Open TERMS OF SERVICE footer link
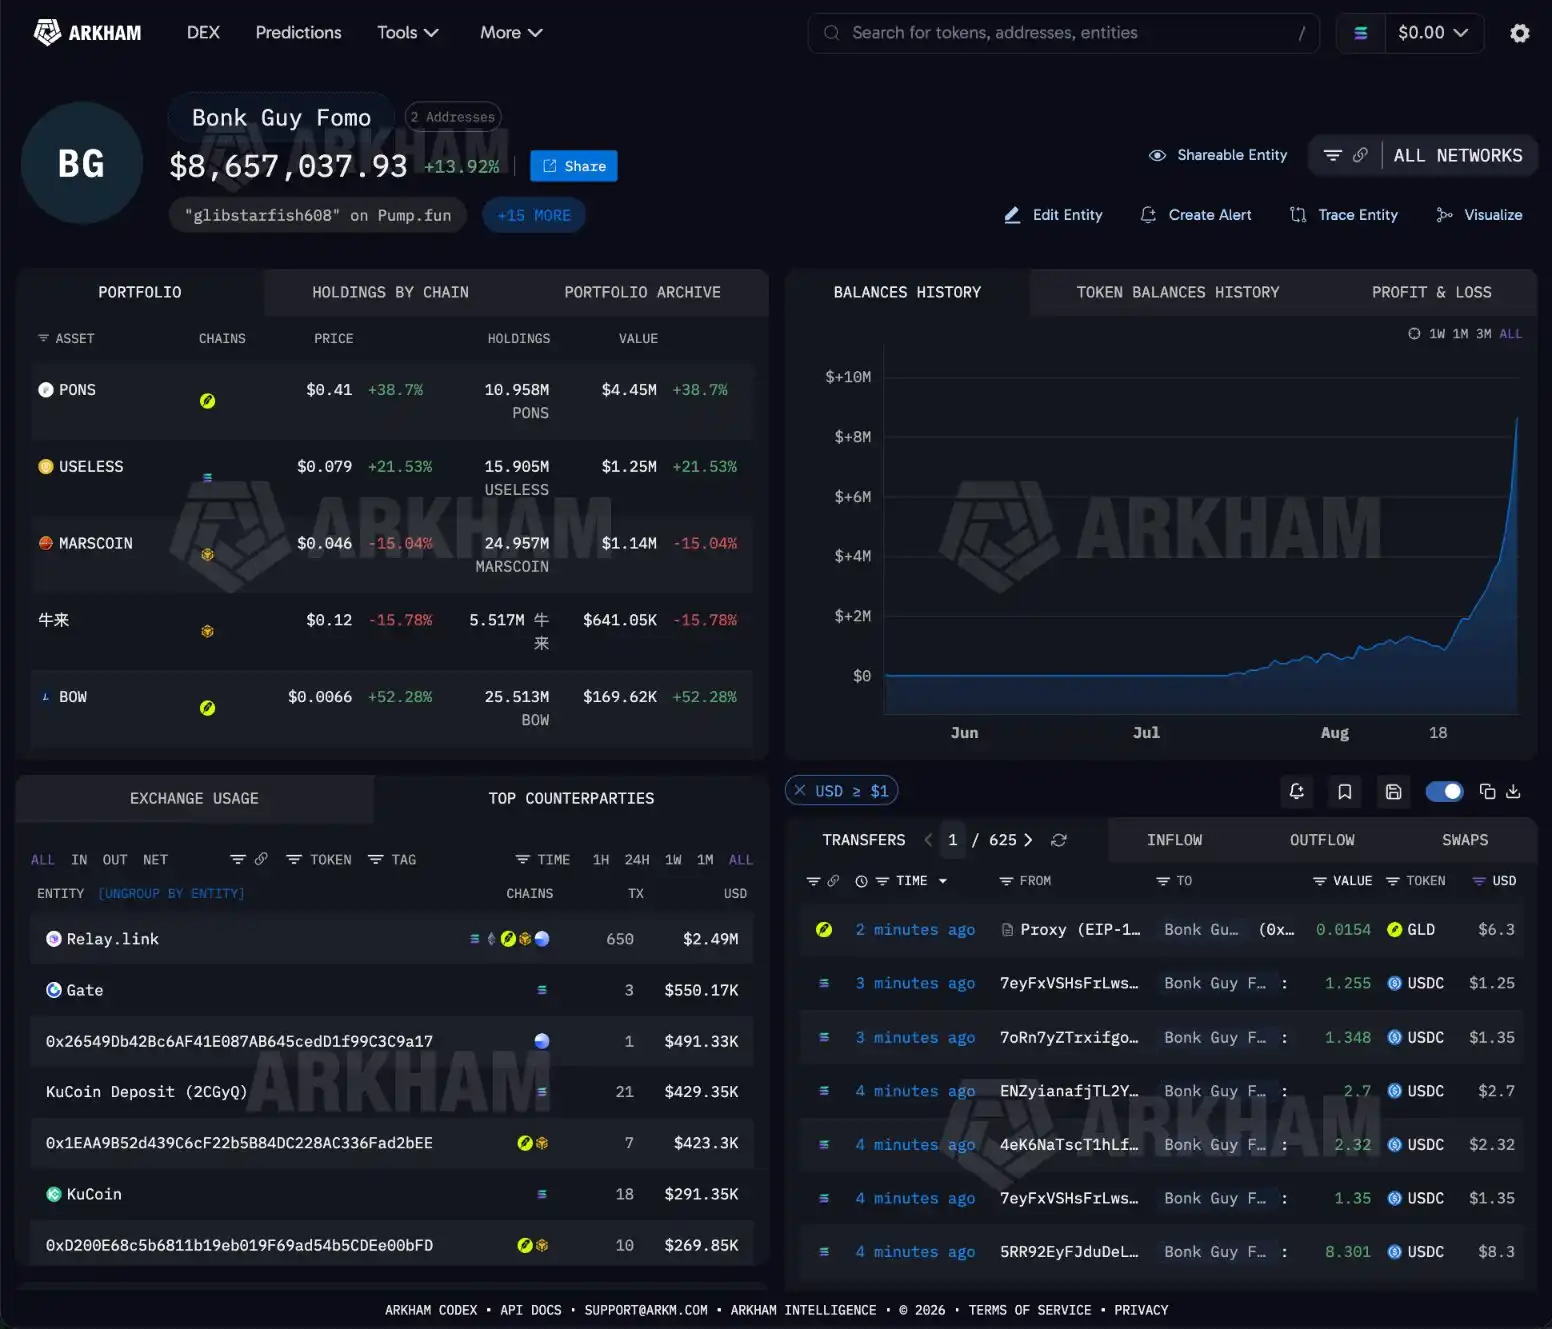The image size is (1552, 1329). tap(1030, 1310)
